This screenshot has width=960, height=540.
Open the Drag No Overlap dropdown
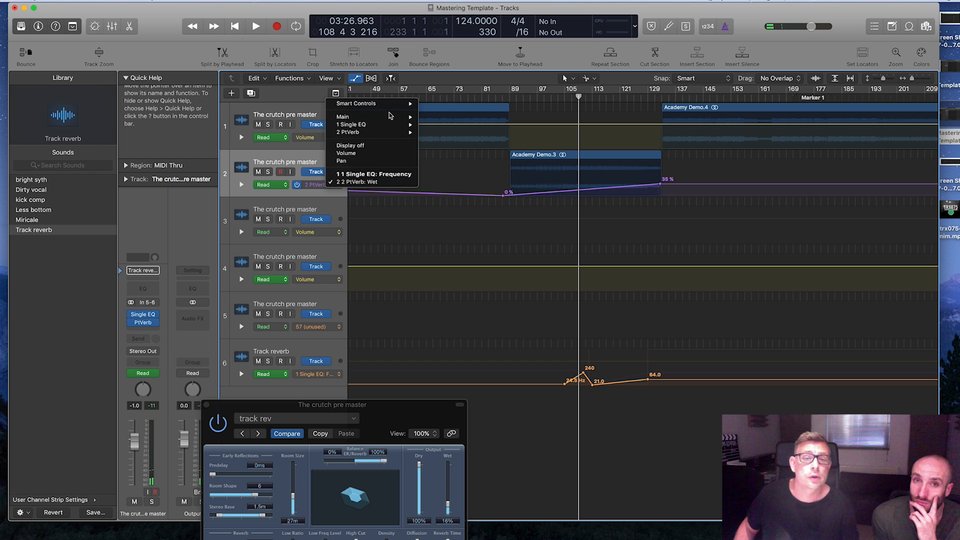tap(780, 78)
